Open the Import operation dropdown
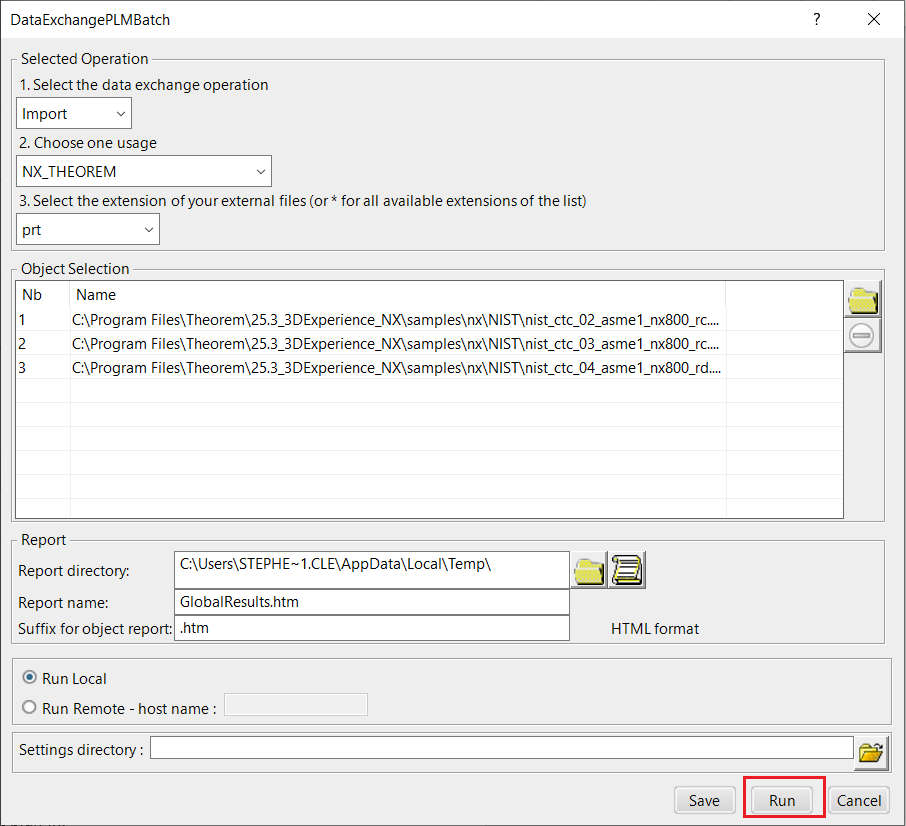This screenshot has width=906, height=826. coord(74,113)
